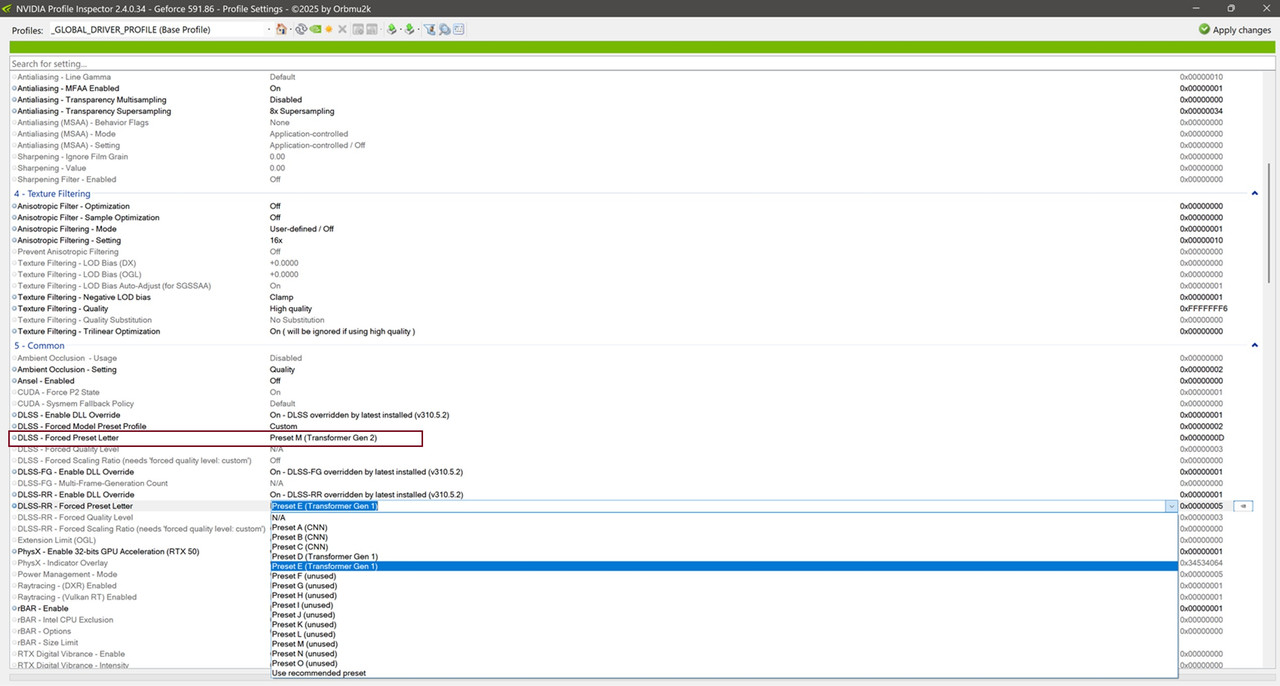Choose Preset C (CNN)
The image size is (1280, 686).
coord(724,547)
